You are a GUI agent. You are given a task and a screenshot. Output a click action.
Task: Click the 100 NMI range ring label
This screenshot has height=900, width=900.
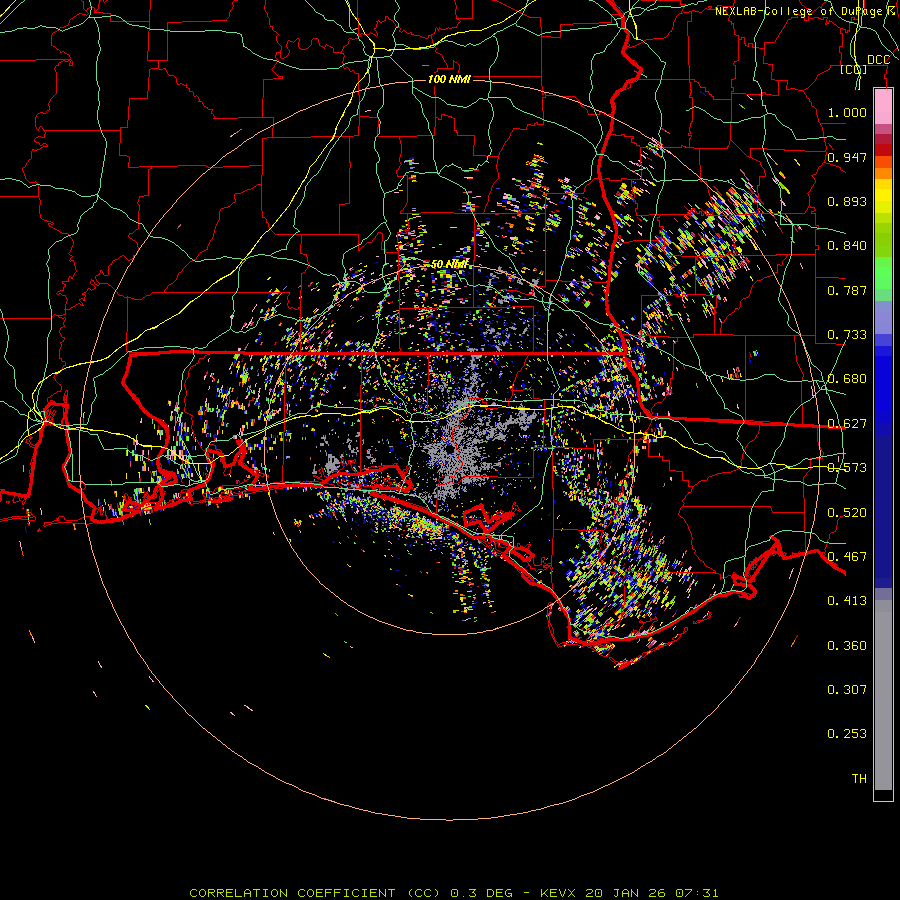tap(449, 79)
